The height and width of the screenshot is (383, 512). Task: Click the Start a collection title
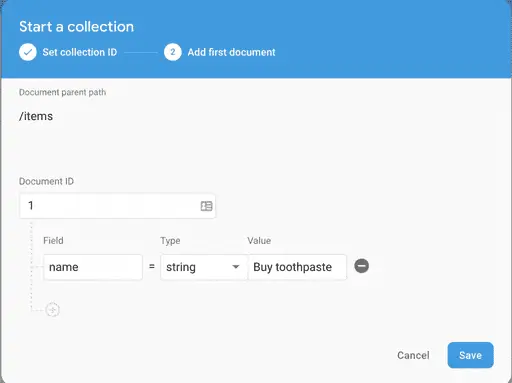pos(76,27)
